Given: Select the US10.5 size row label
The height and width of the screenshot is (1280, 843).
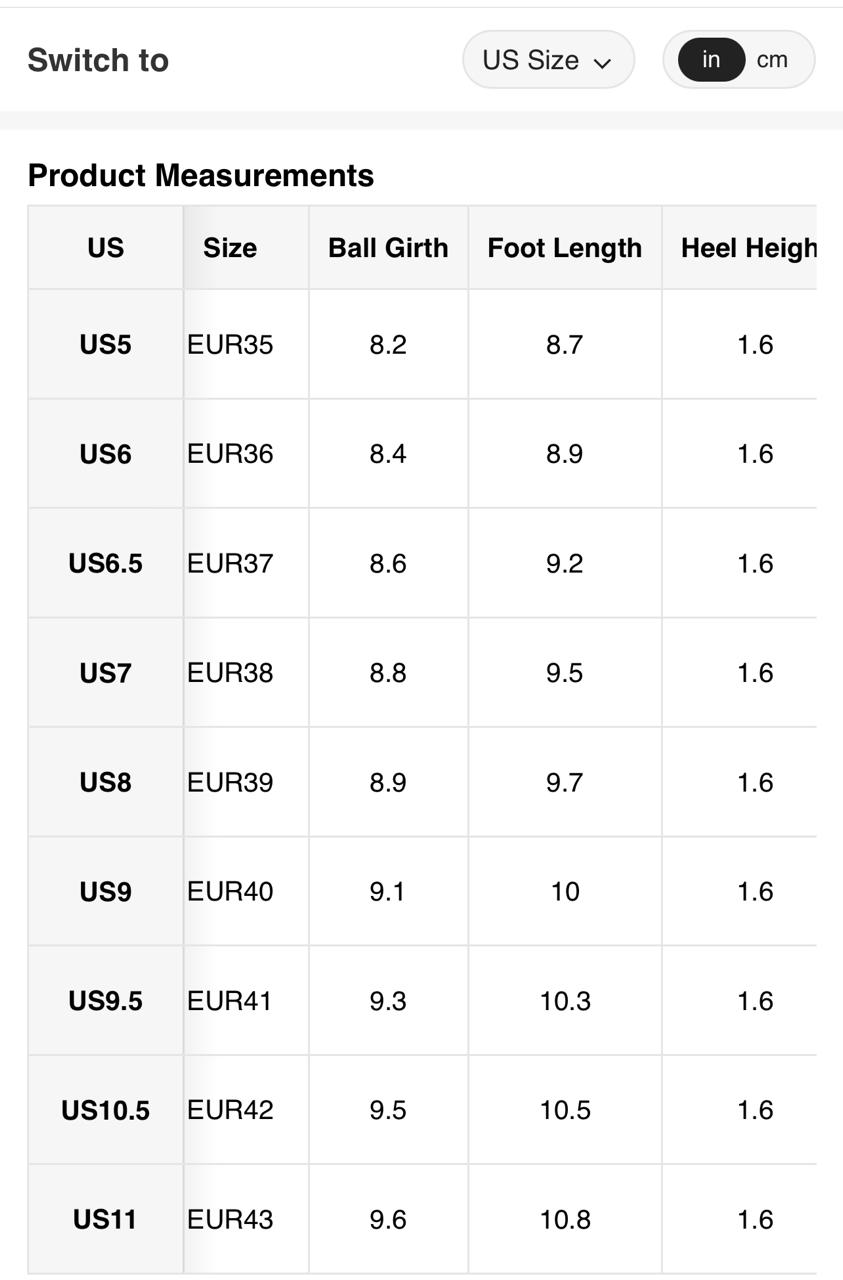Looking at the screenshot, I should pyautogui.click(x=105, y=1110).
